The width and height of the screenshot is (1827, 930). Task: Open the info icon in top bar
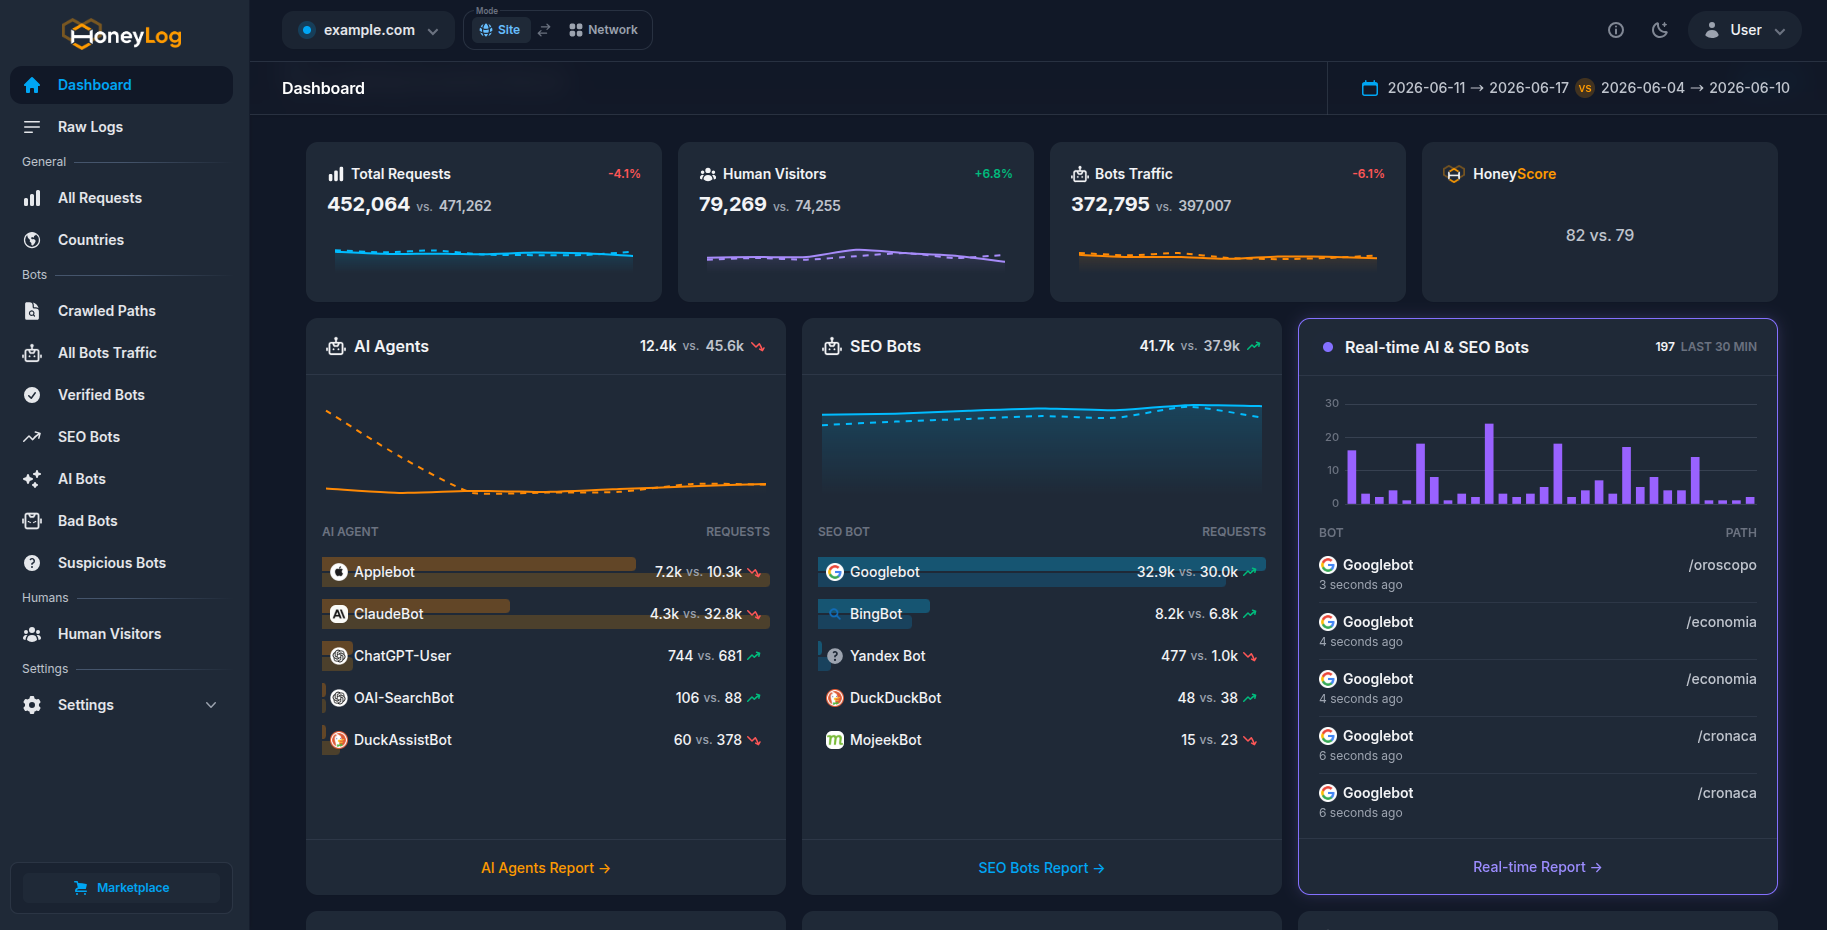(x=1616, y=30)
